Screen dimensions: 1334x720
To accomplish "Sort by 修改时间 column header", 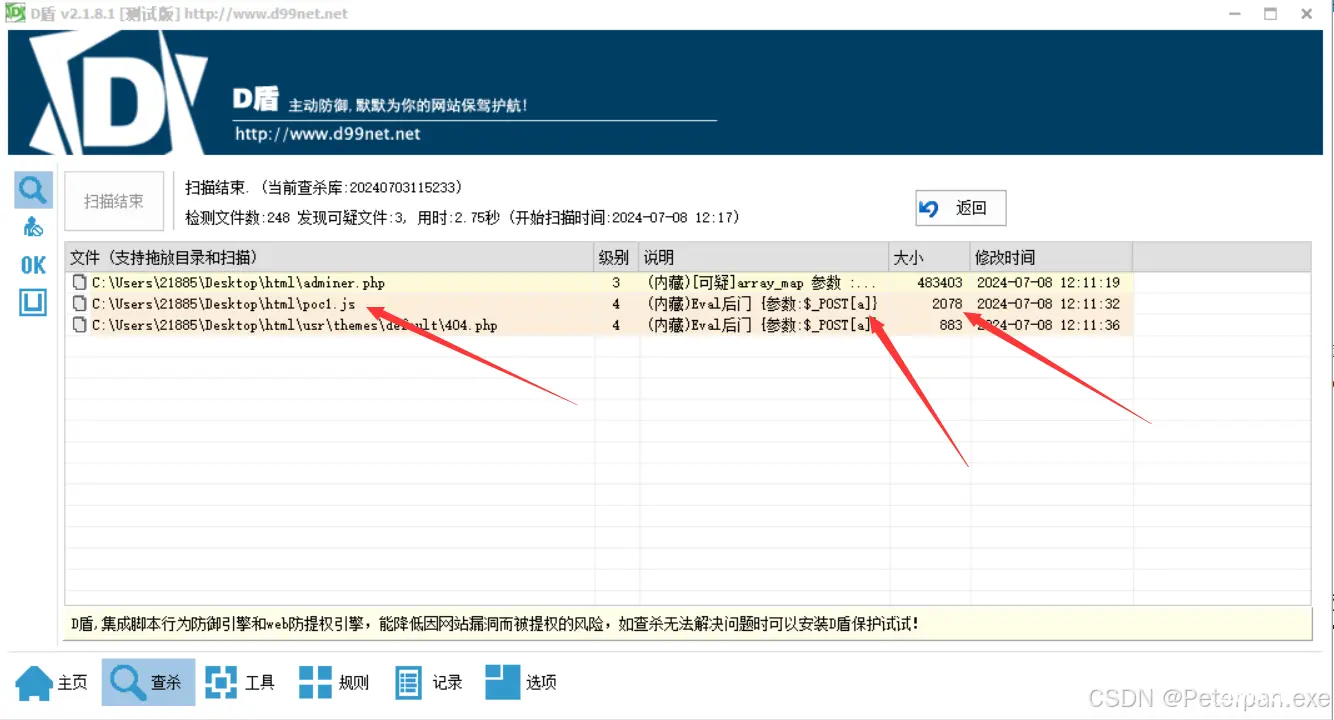I will point(1051,257).
